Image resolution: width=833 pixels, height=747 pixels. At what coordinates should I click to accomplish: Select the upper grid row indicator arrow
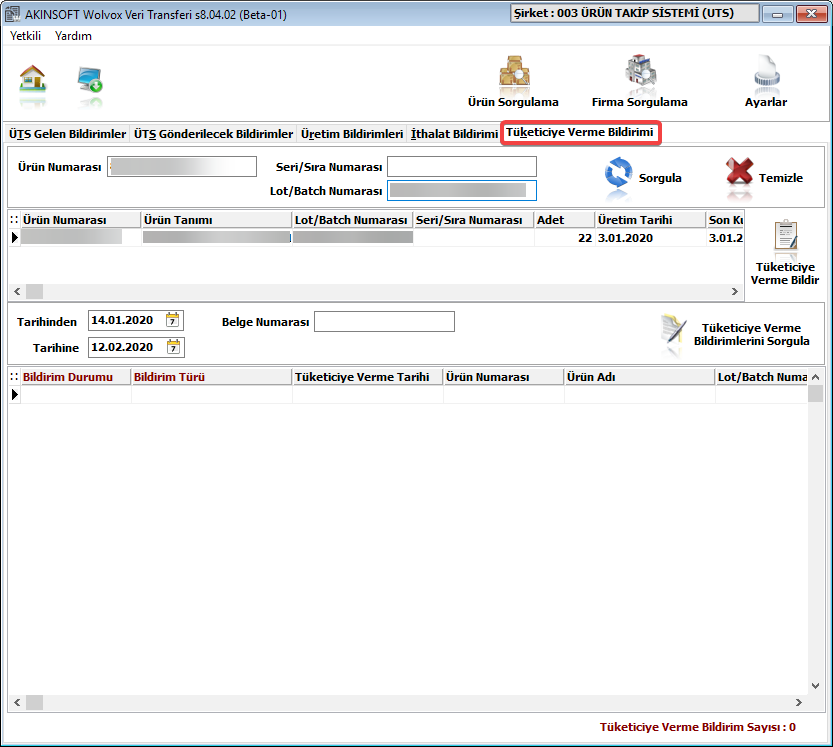click(14, 237)
